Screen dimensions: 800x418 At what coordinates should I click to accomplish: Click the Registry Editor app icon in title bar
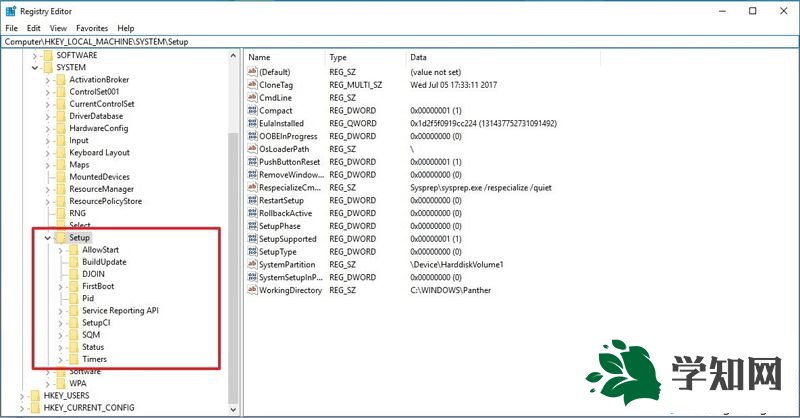(11, 11)
